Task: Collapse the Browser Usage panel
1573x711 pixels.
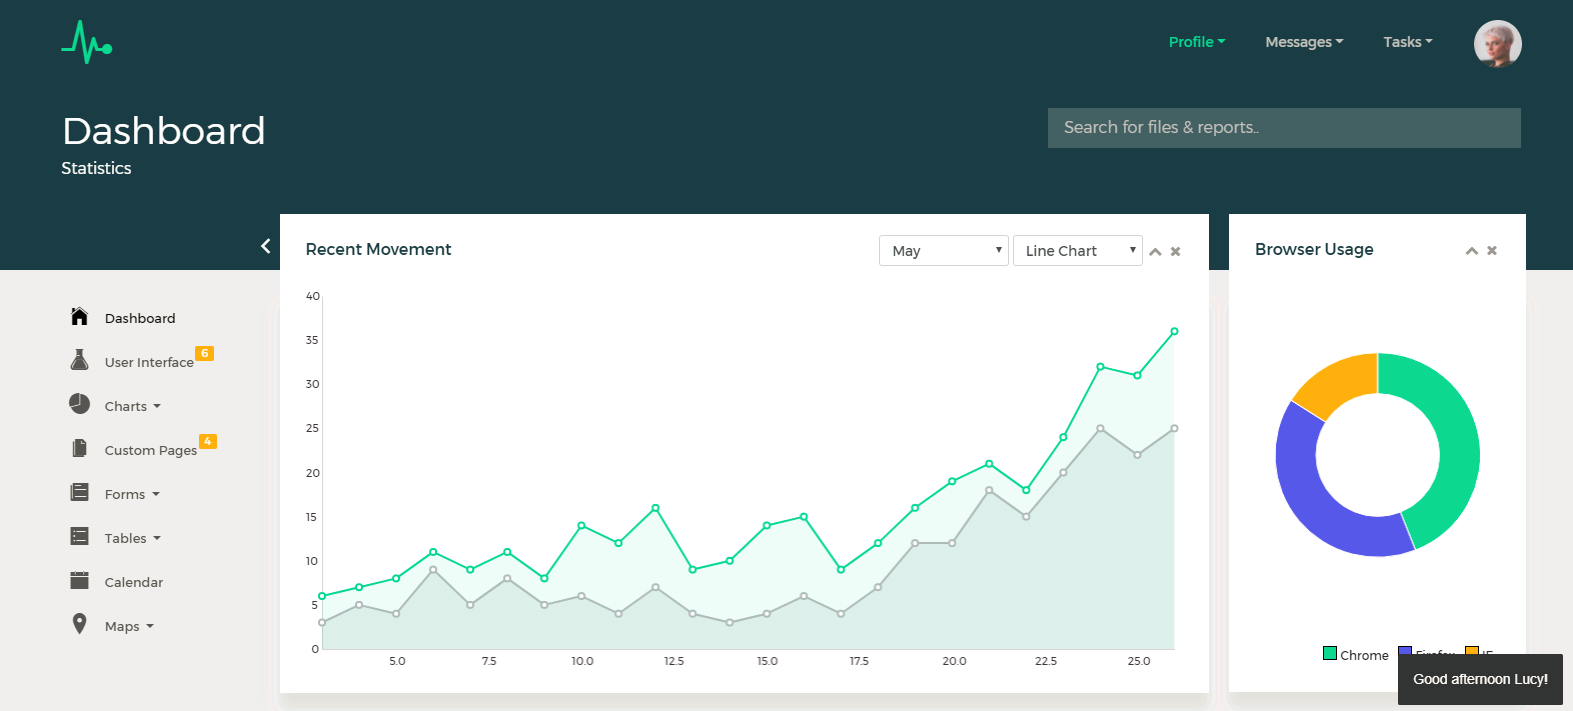Action: (1471, 251)
